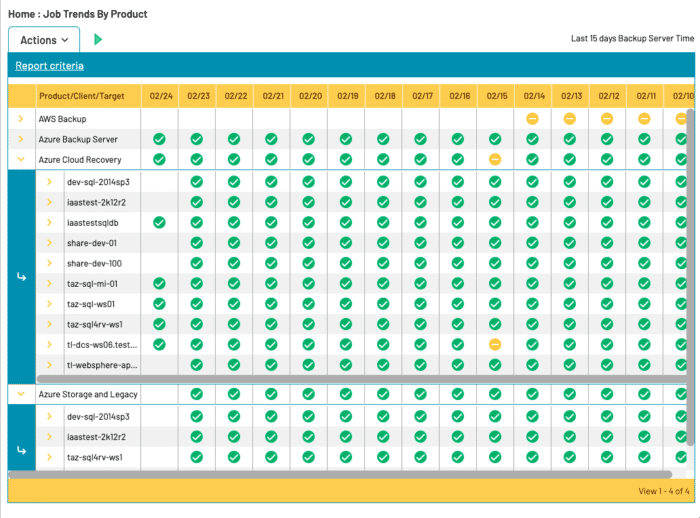Screen dimensions: 700x518
Task: Expand dev-sql-2014sp3 under Azure Cloud Recovery
Action: pos(50,182)
